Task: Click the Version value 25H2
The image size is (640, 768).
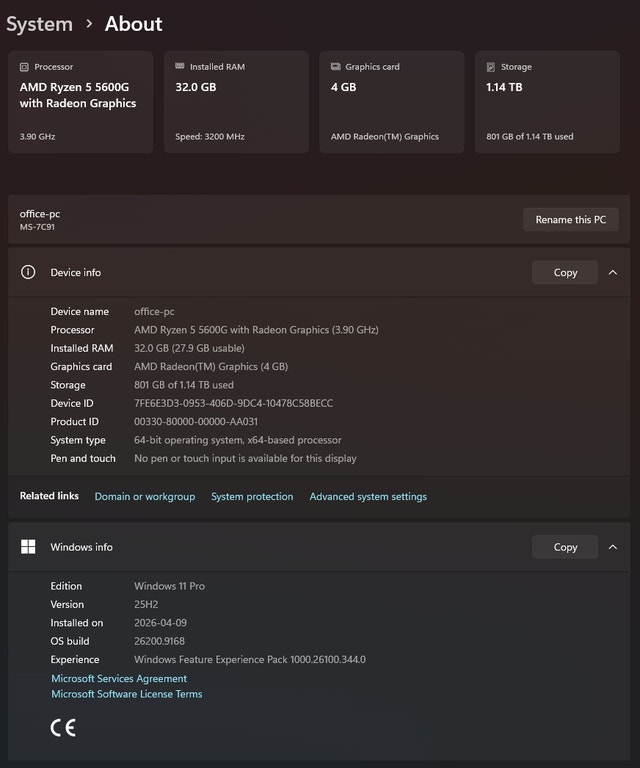Action: (x=146, y=604)
